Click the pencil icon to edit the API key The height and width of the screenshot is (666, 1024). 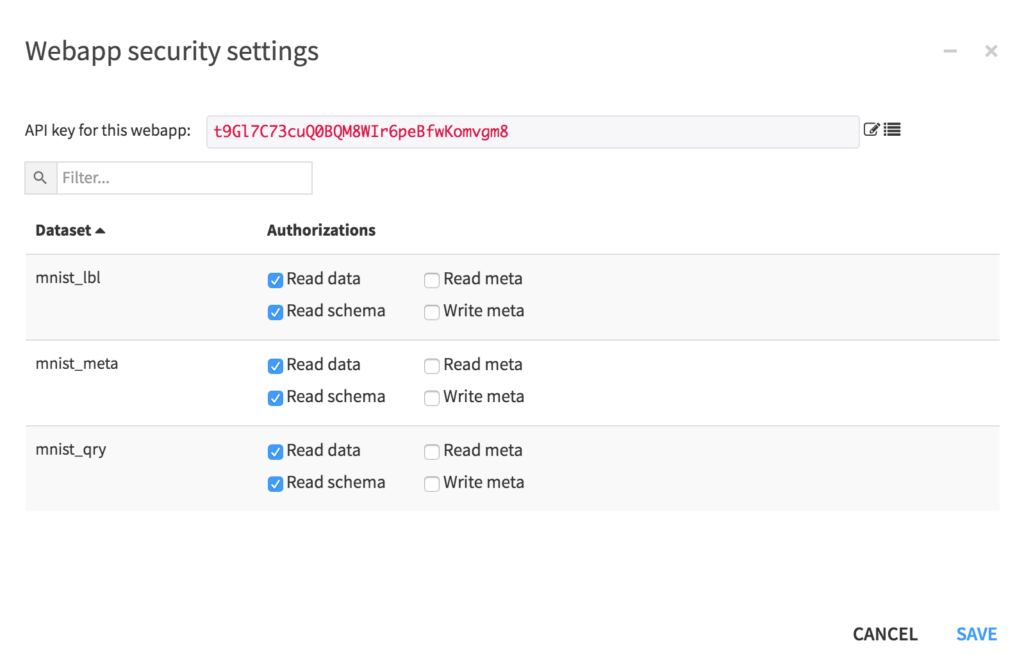tap(870, 129)
